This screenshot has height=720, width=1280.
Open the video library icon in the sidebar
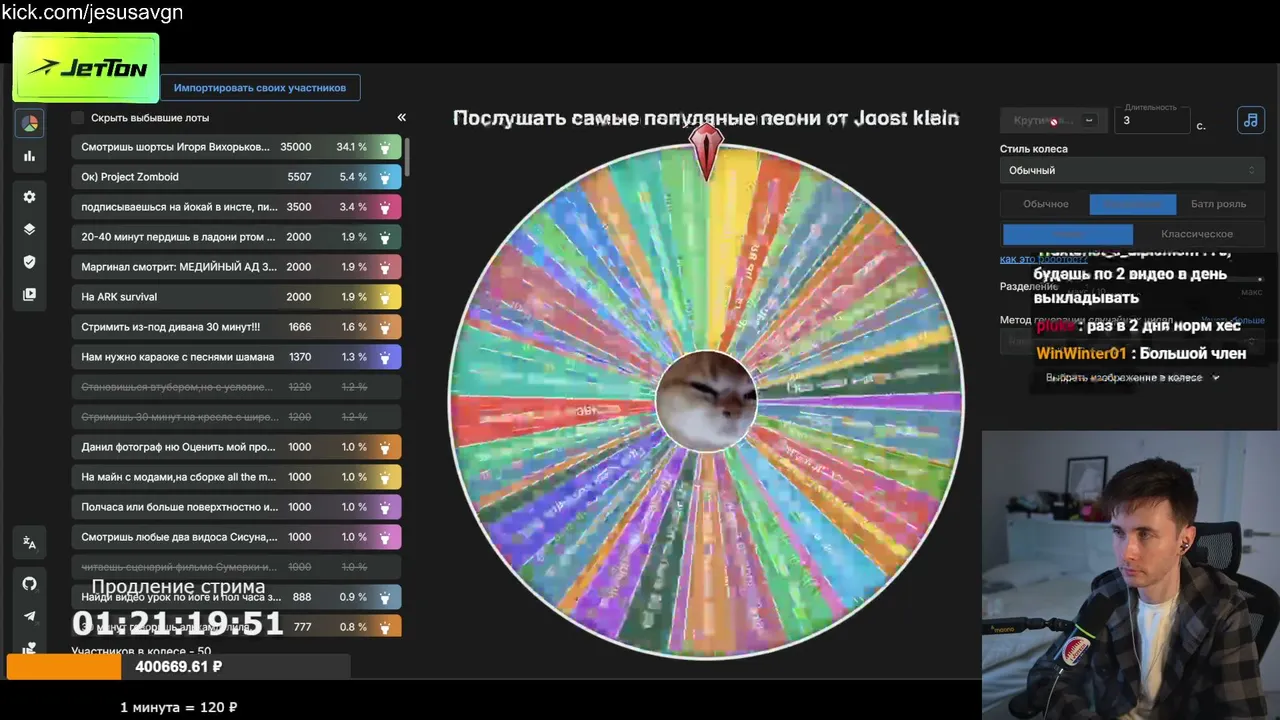[30, 295]
